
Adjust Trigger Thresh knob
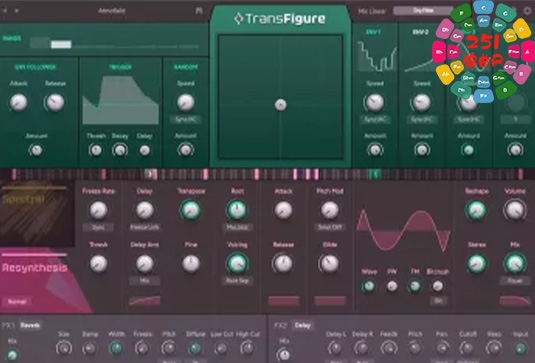(96, 150)
